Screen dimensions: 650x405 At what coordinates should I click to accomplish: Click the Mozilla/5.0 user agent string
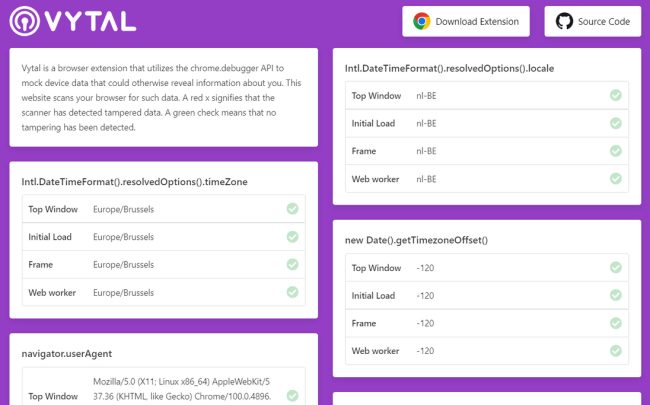pyautogui.click(x=182, y=389)
